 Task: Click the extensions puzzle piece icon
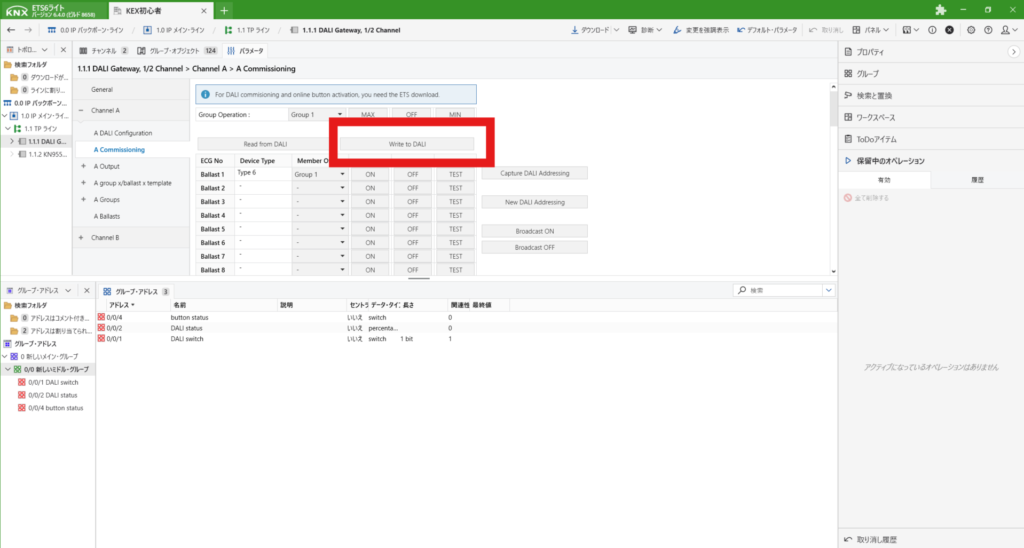pyautogui.click(x=940, y=10)
